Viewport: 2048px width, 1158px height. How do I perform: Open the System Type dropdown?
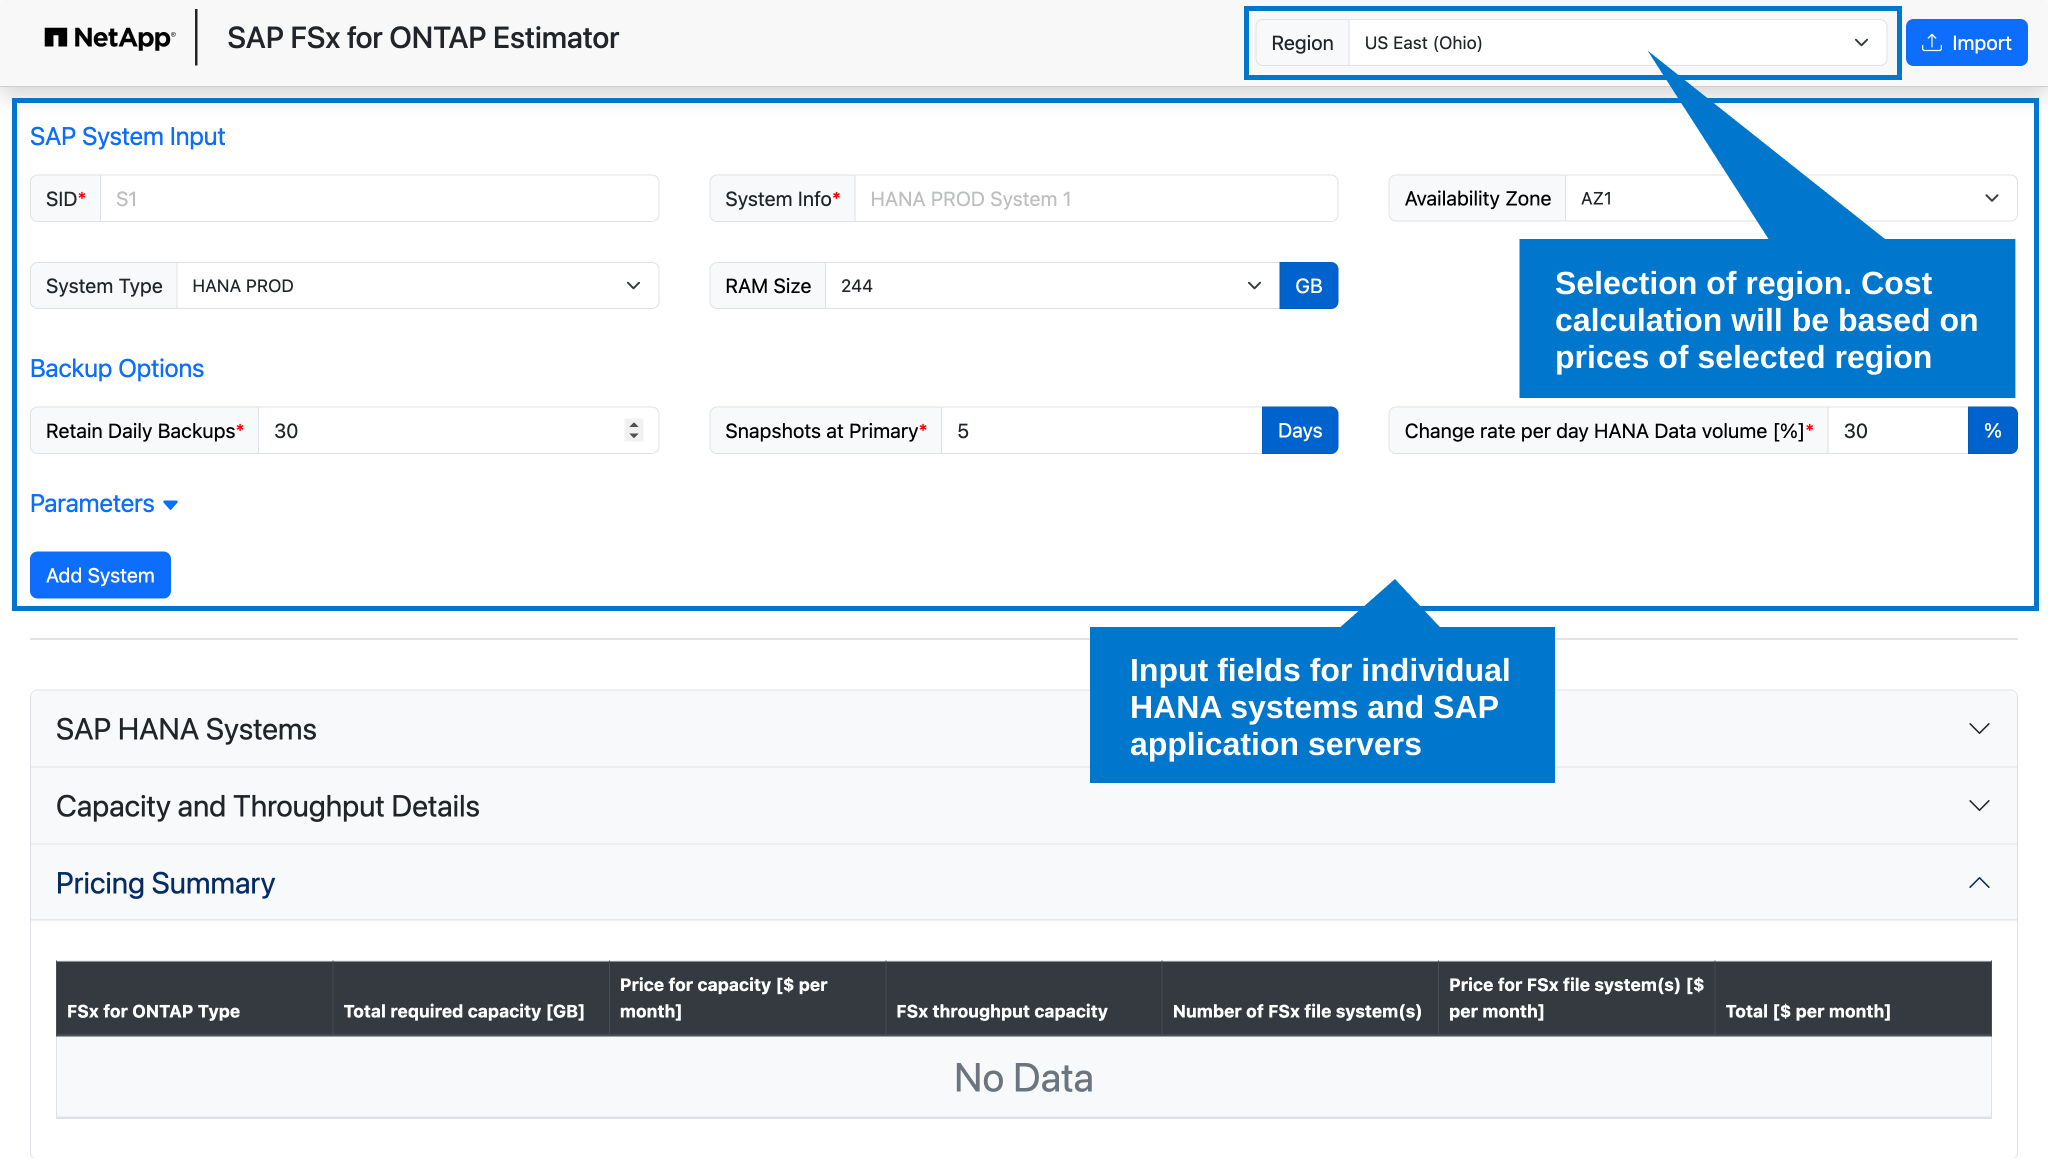coord(417,286)
